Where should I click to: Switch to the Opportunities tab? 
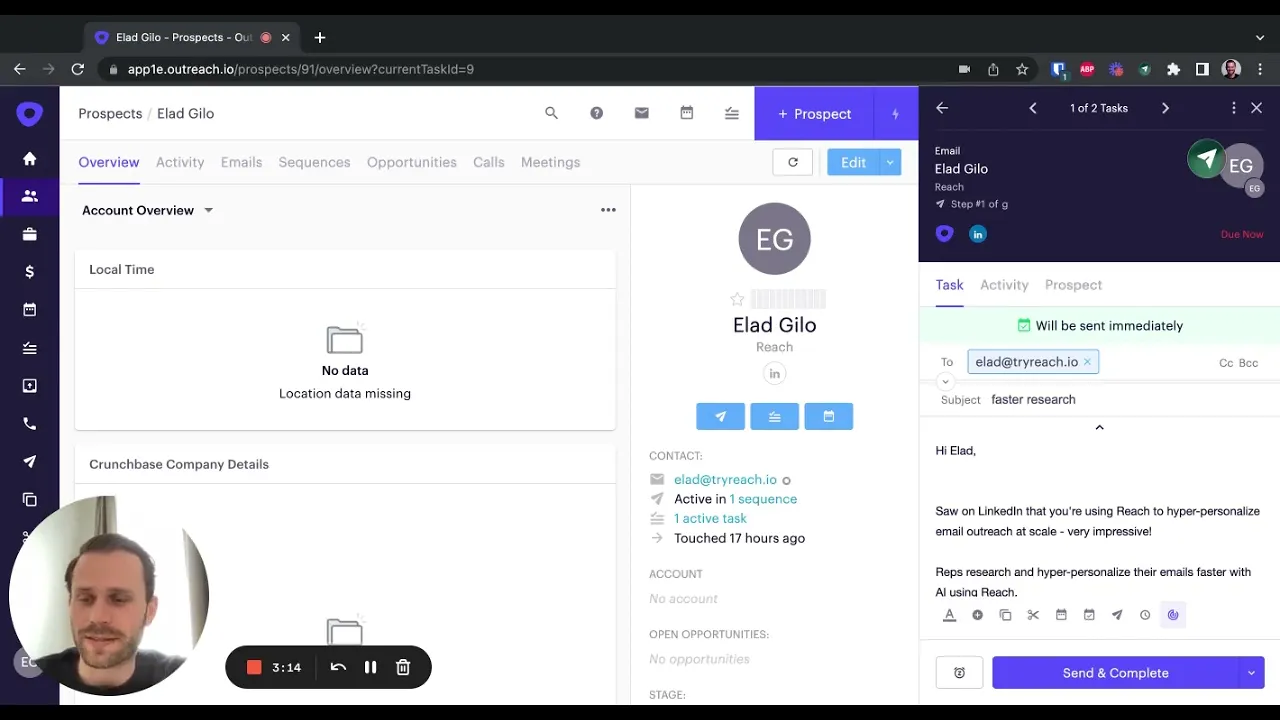(411, 162)
